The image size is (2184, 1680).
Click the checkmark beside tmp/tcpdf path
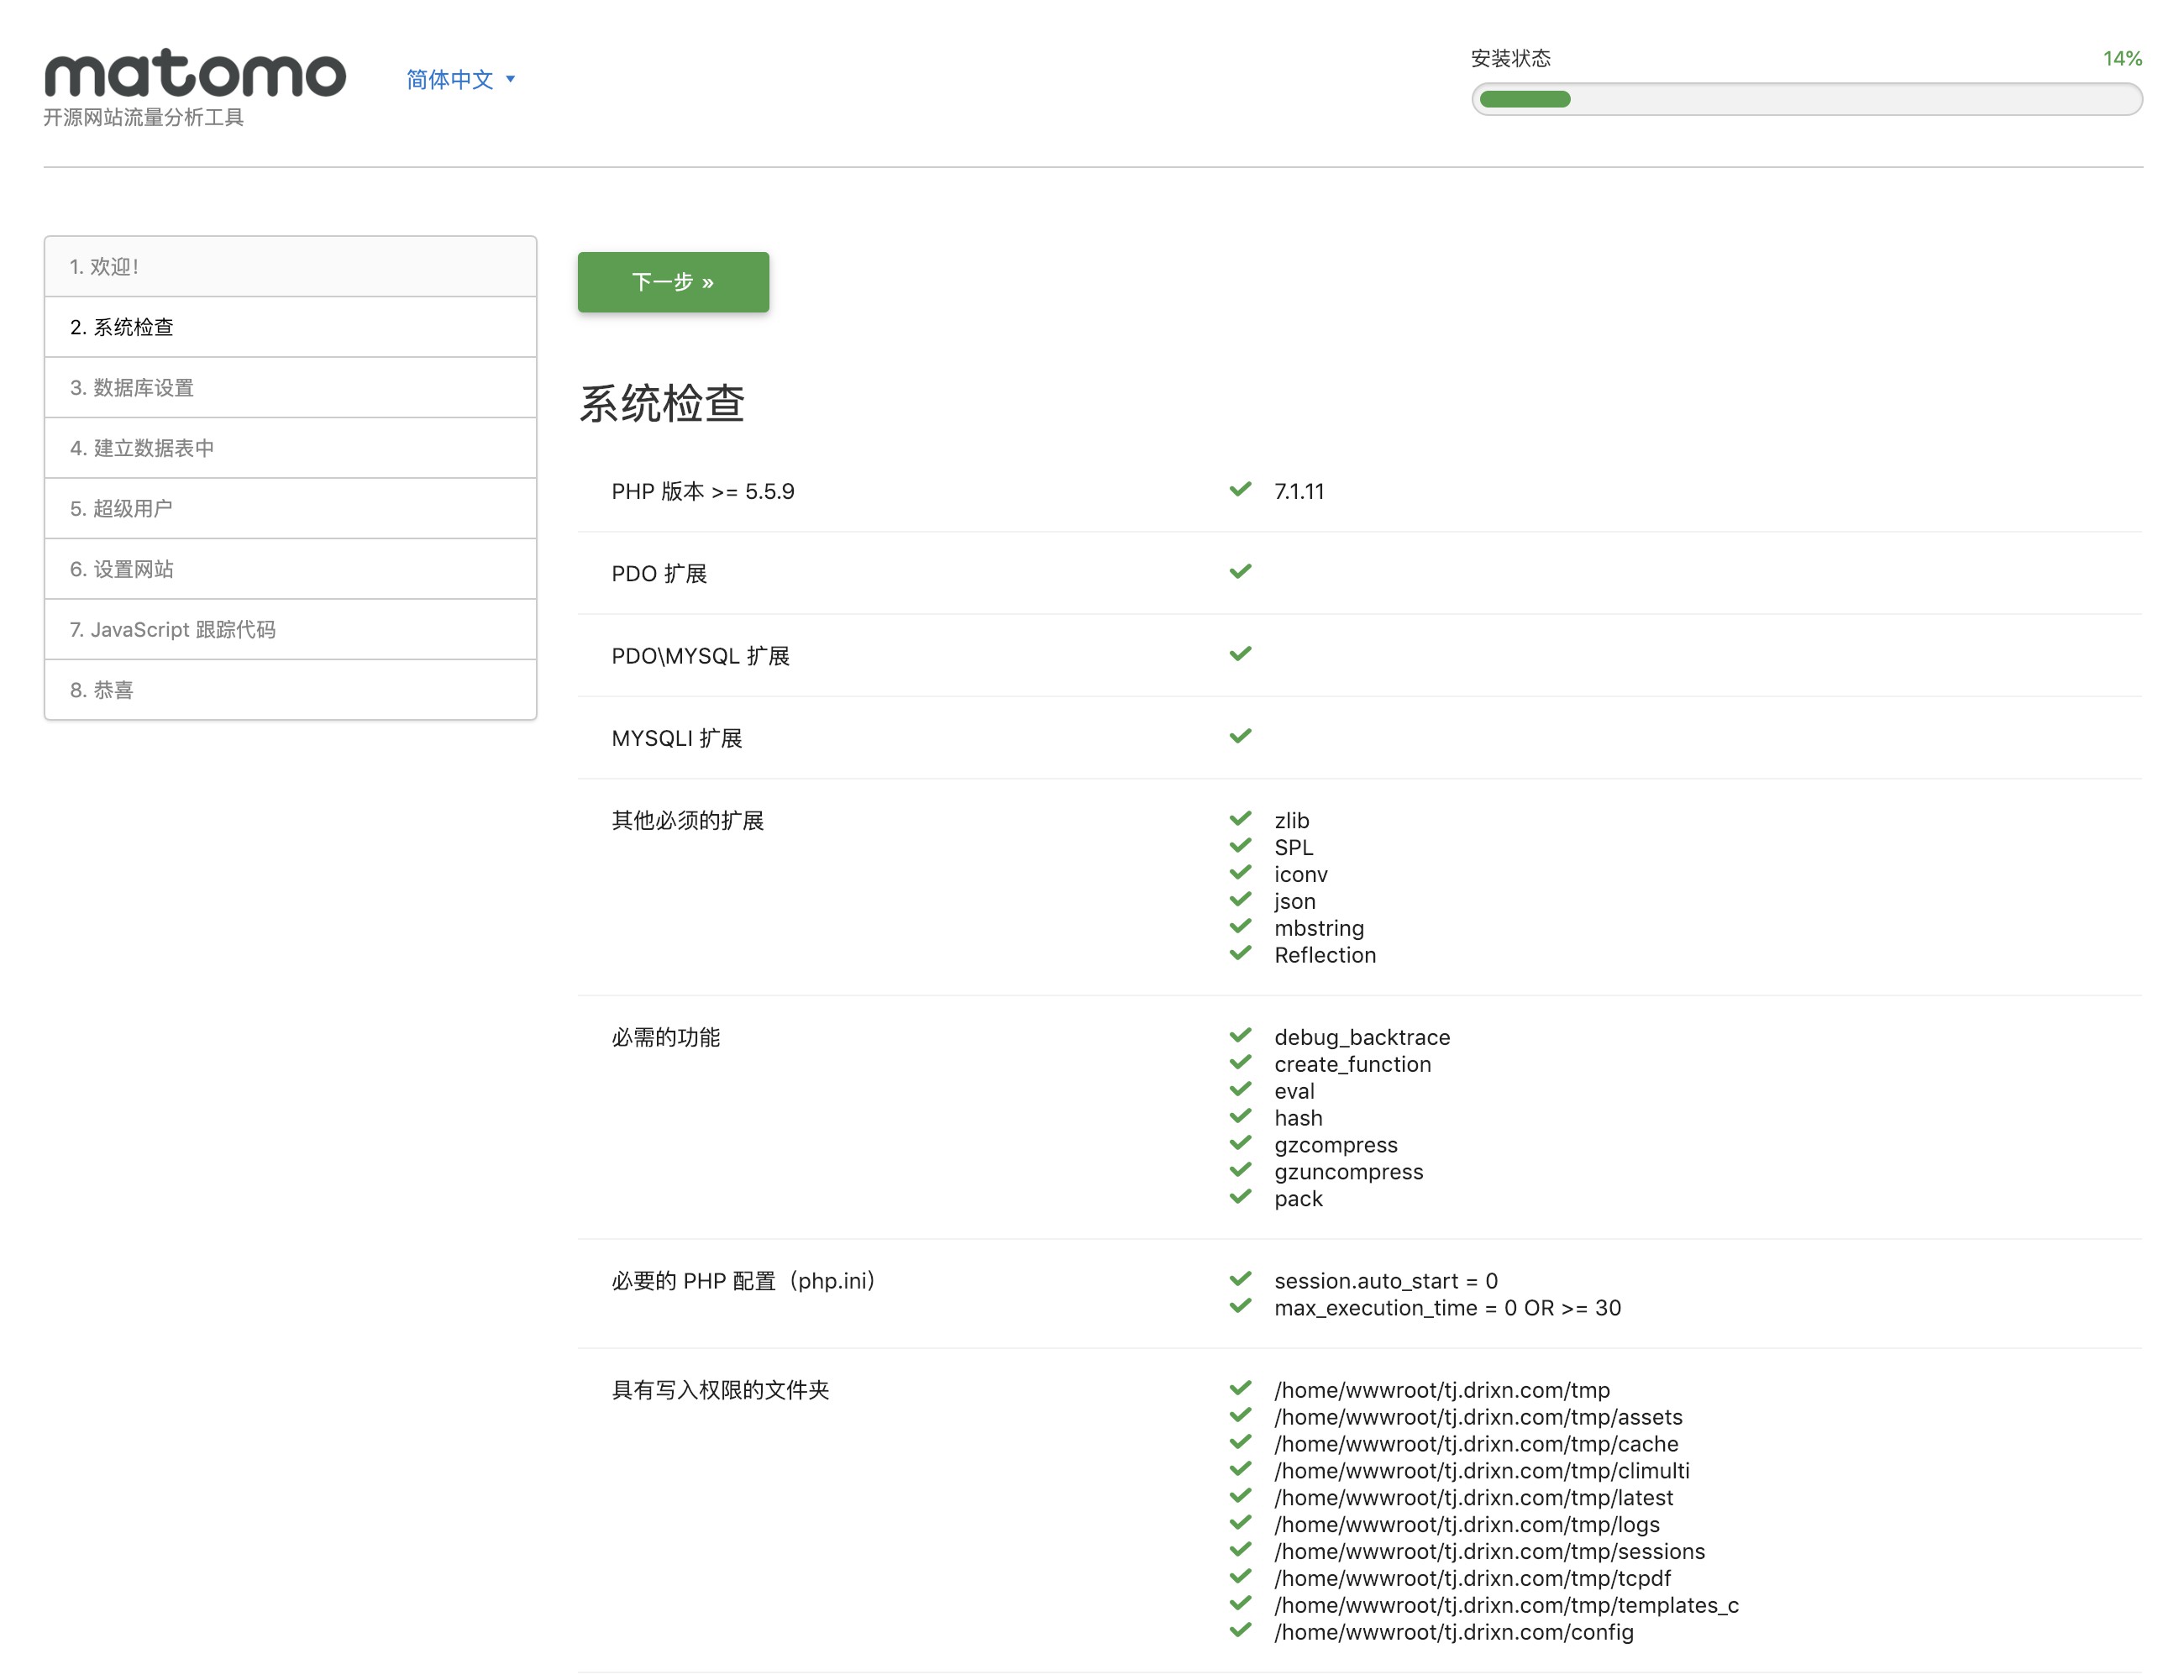coord(1240,1577)
